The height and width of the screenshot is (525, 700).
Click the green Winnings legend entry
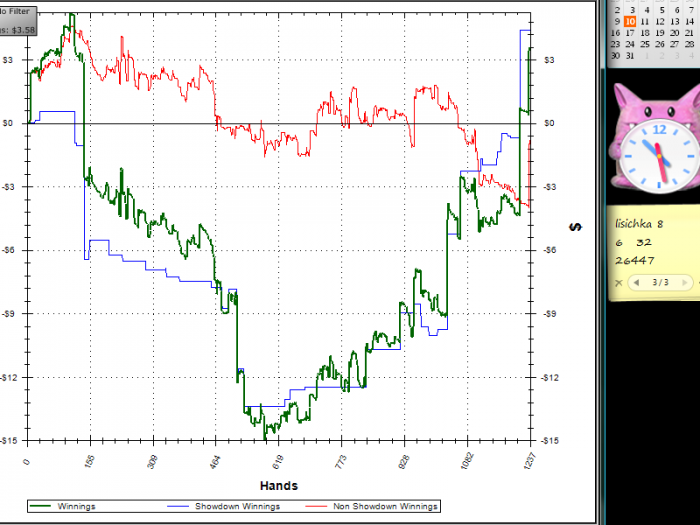[62, 506]
